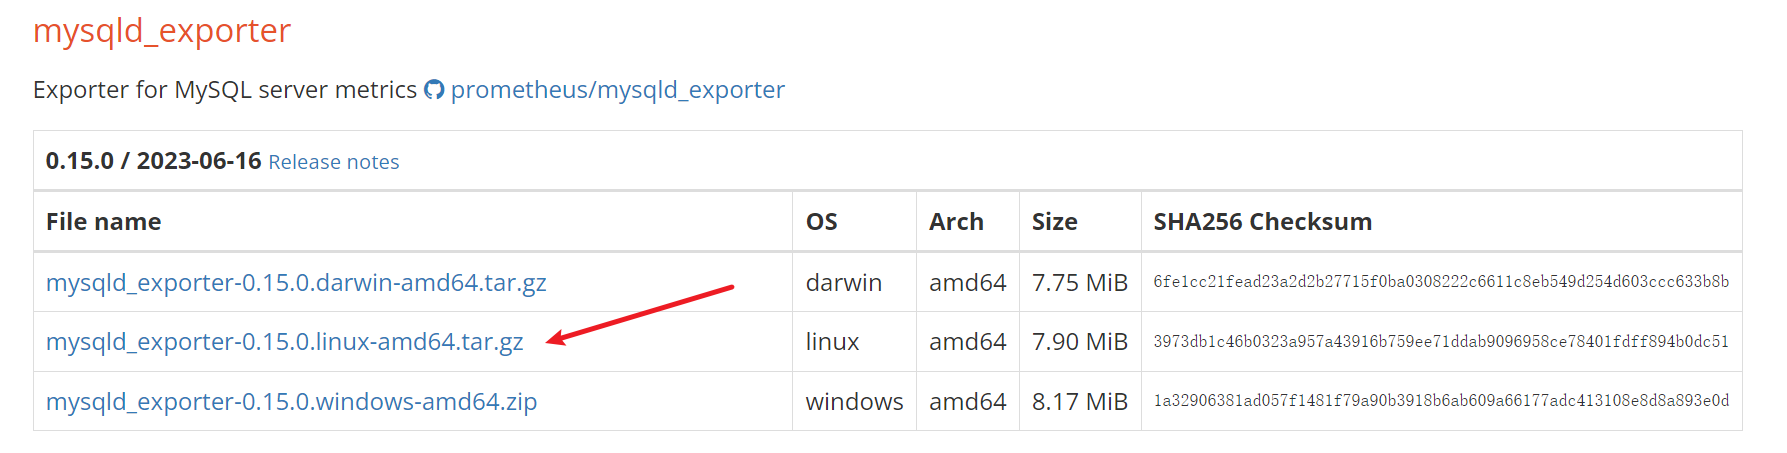Download mysqld_exporter darwin-amd64 tar.gz file
The image size is (1787, 453).
tap(296, 283)
